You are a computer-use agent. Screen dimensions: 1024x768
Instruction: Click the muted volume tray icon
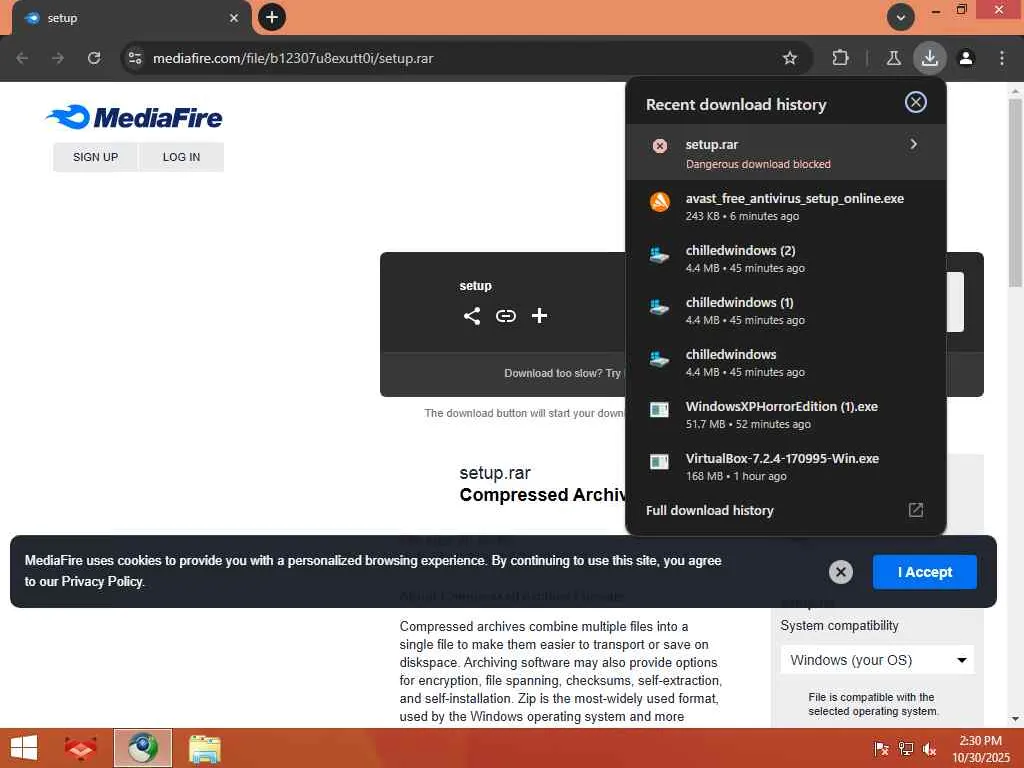pyautogui.click(x=929, y=748)
